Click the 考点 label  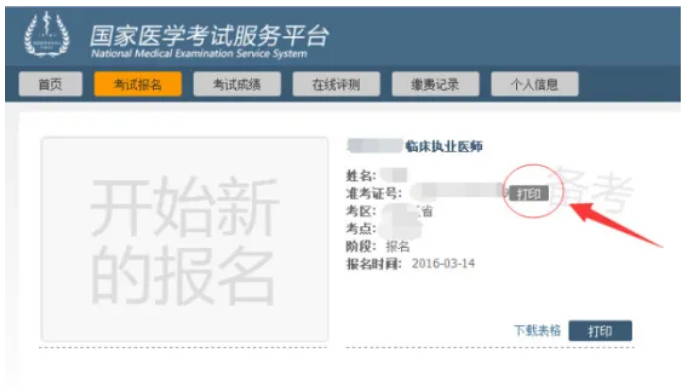pos(361,229)
